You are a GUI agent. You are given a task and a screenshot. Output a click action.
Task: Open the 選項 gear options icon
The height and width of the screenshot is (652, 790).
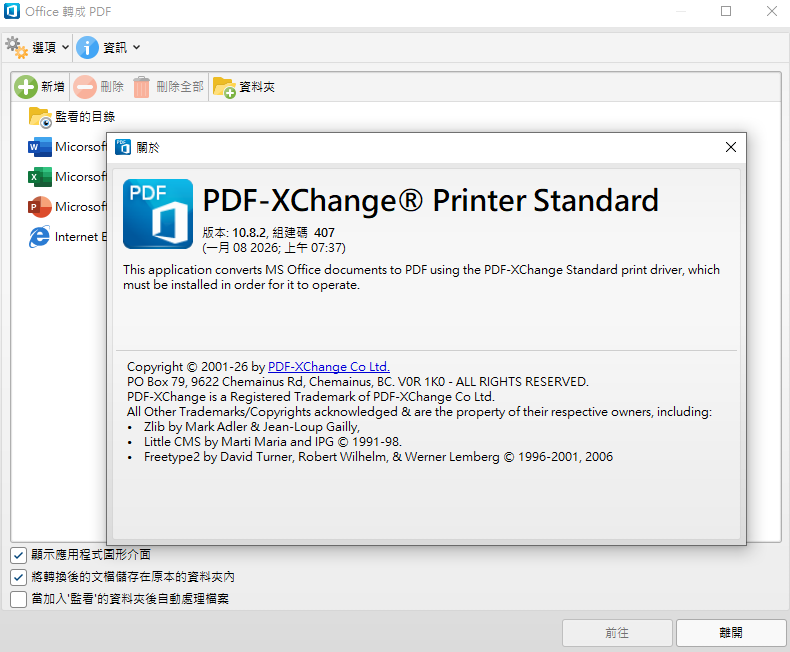click(17, 47)
